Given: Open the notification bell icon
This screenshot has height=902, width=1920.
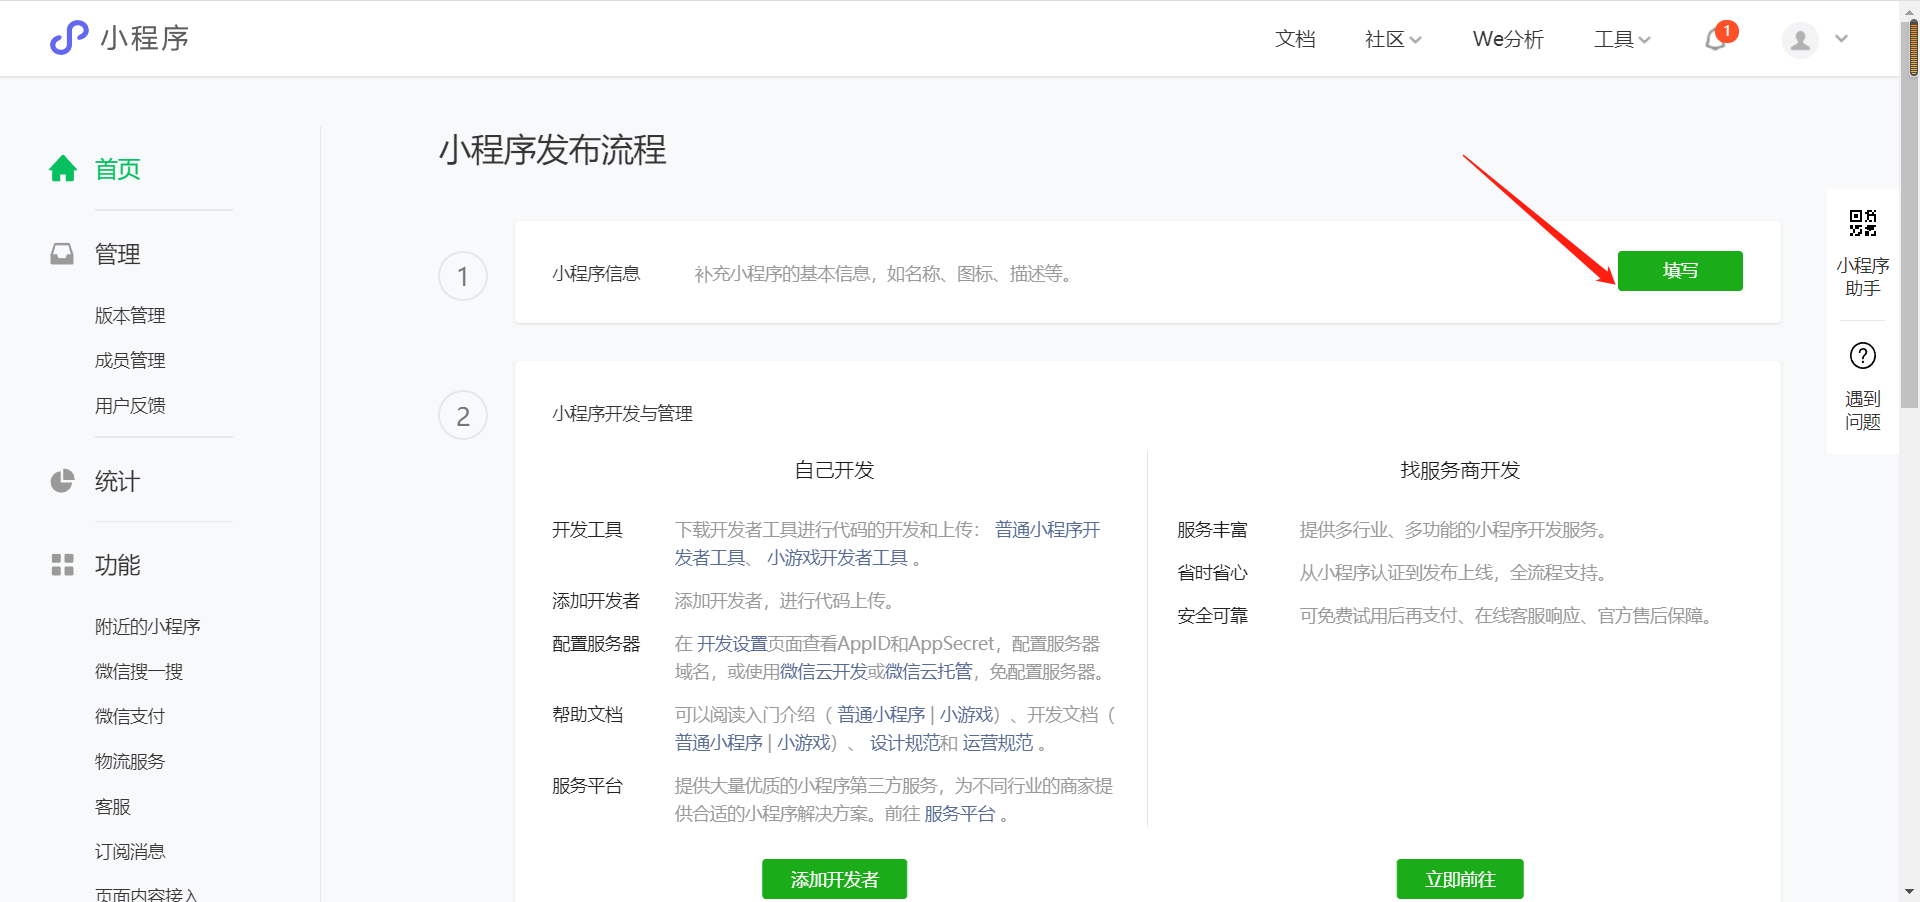Looking at the screenshot, I should click(1716, 39).
